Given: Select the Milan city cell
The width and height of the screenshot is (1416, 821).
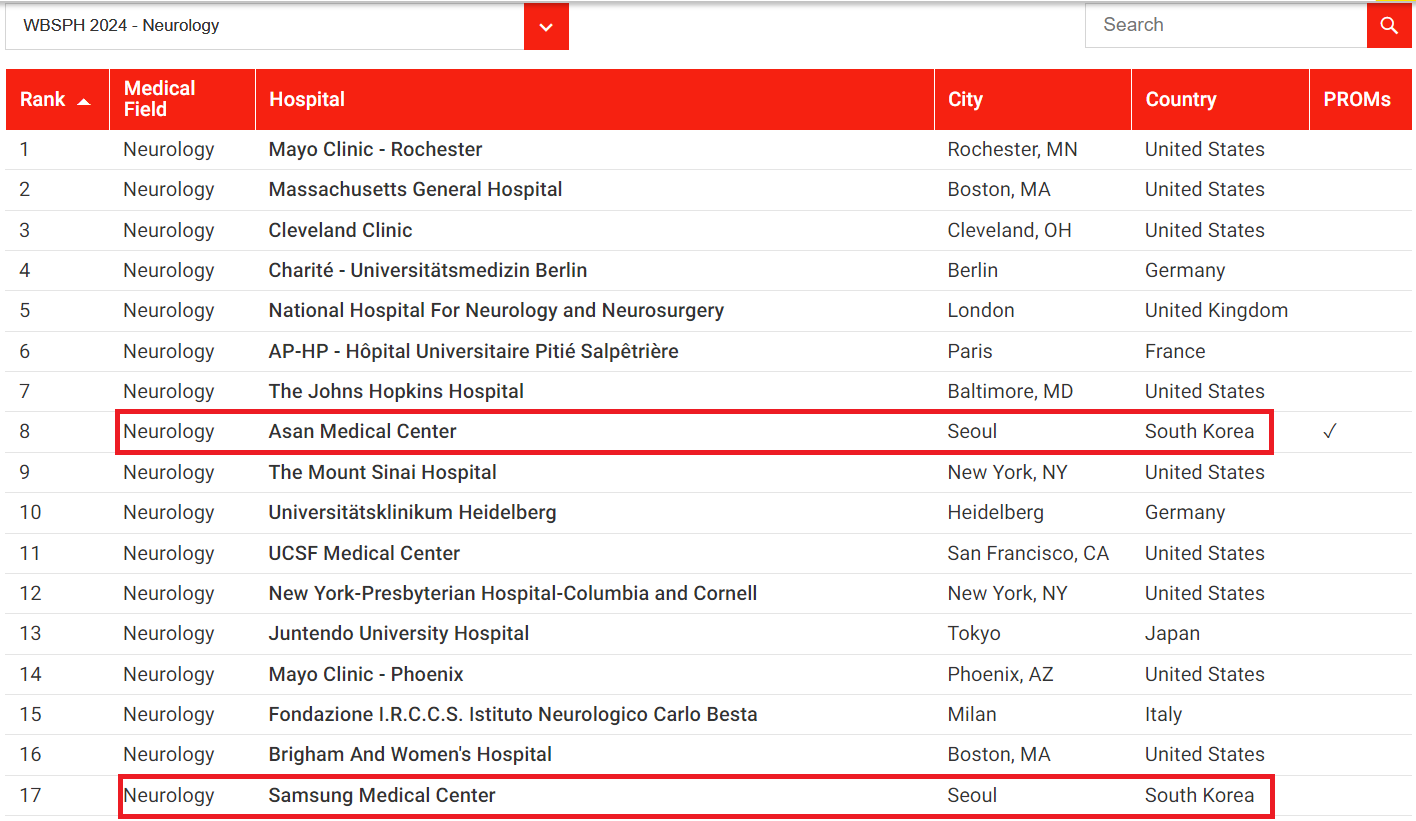Looking at the screenshot, I should tap(971, 714).
